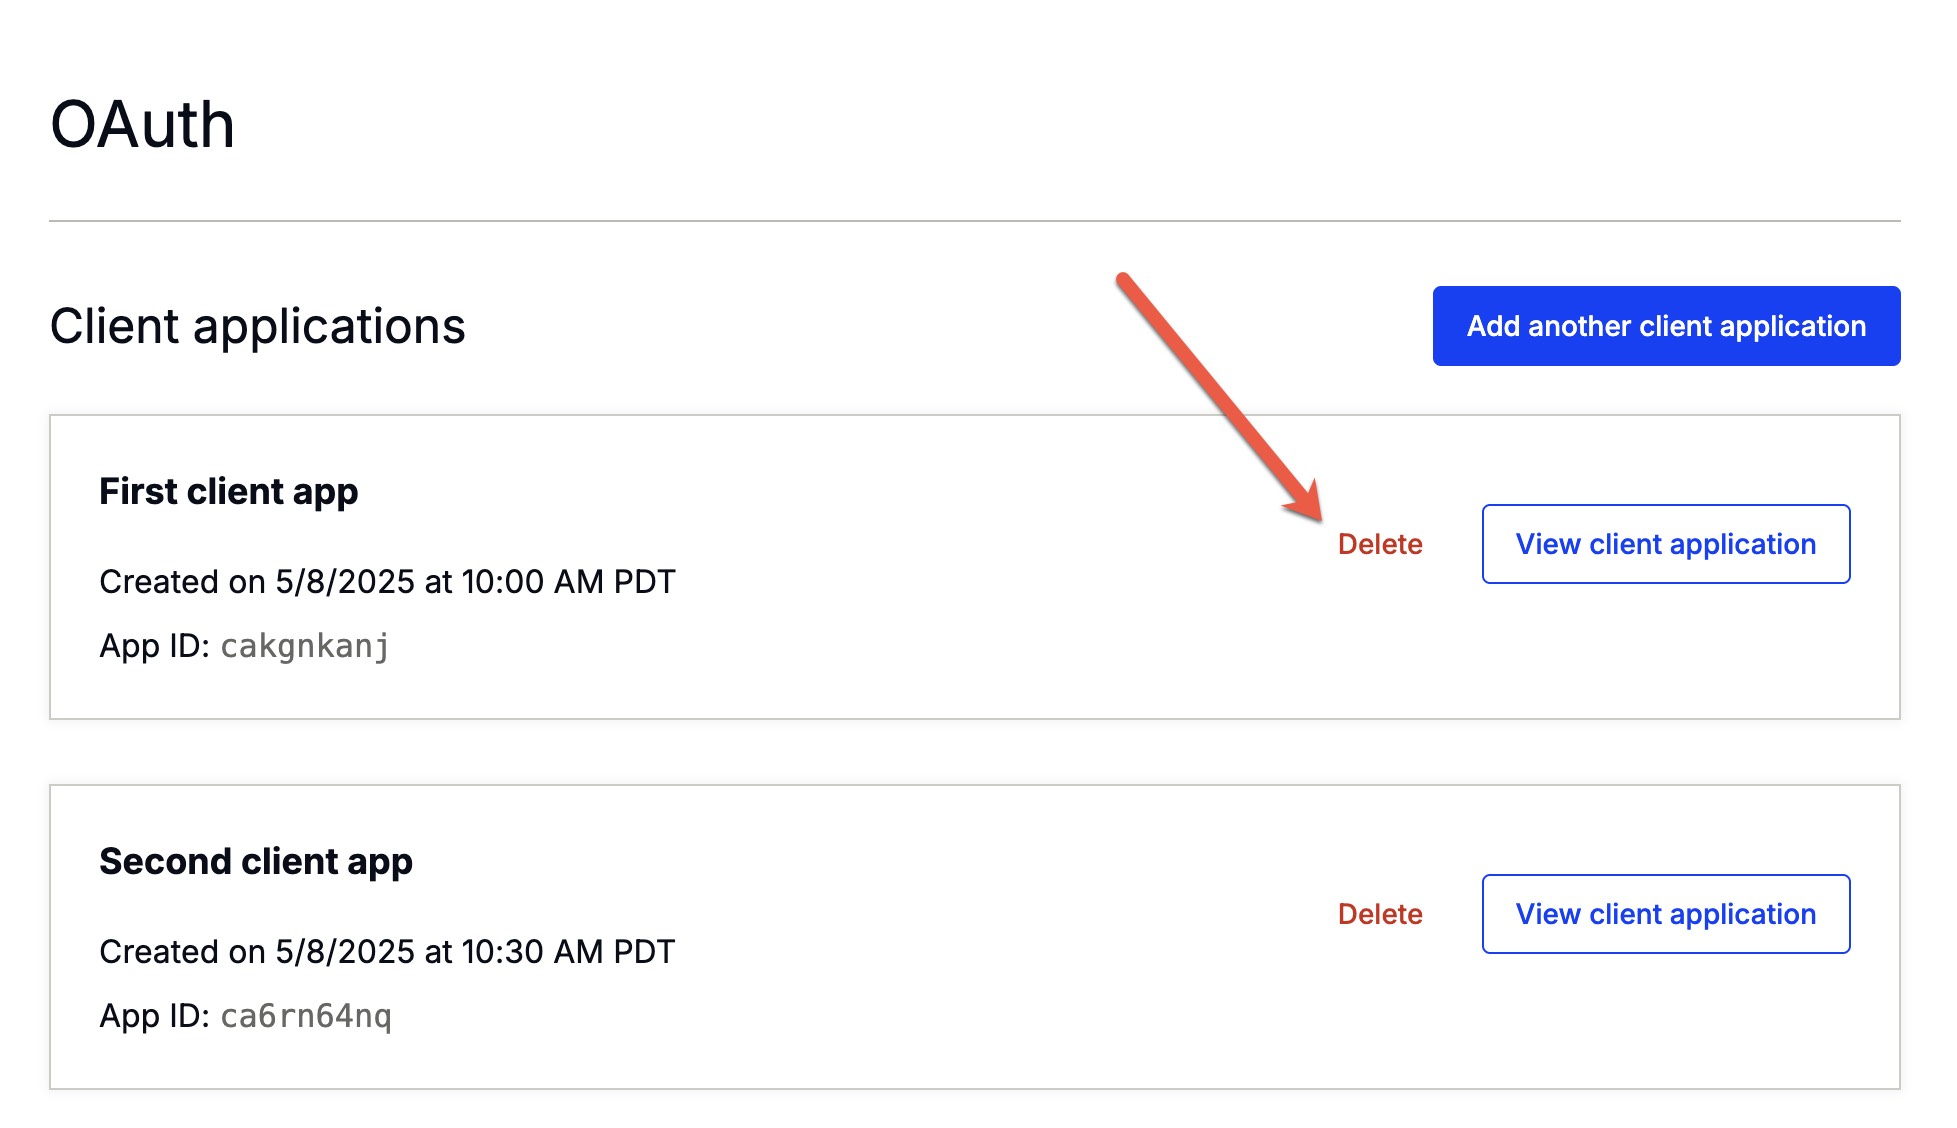
Task: Click the OAuth page heading
Action: pyautogui.click(x=143, y=125)
